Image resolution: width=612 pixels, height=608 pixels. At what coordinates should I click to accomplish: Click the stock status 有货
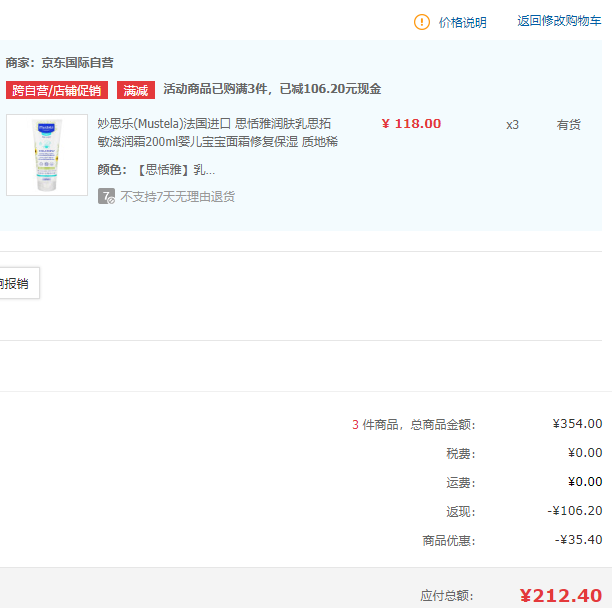pos(569,125)
